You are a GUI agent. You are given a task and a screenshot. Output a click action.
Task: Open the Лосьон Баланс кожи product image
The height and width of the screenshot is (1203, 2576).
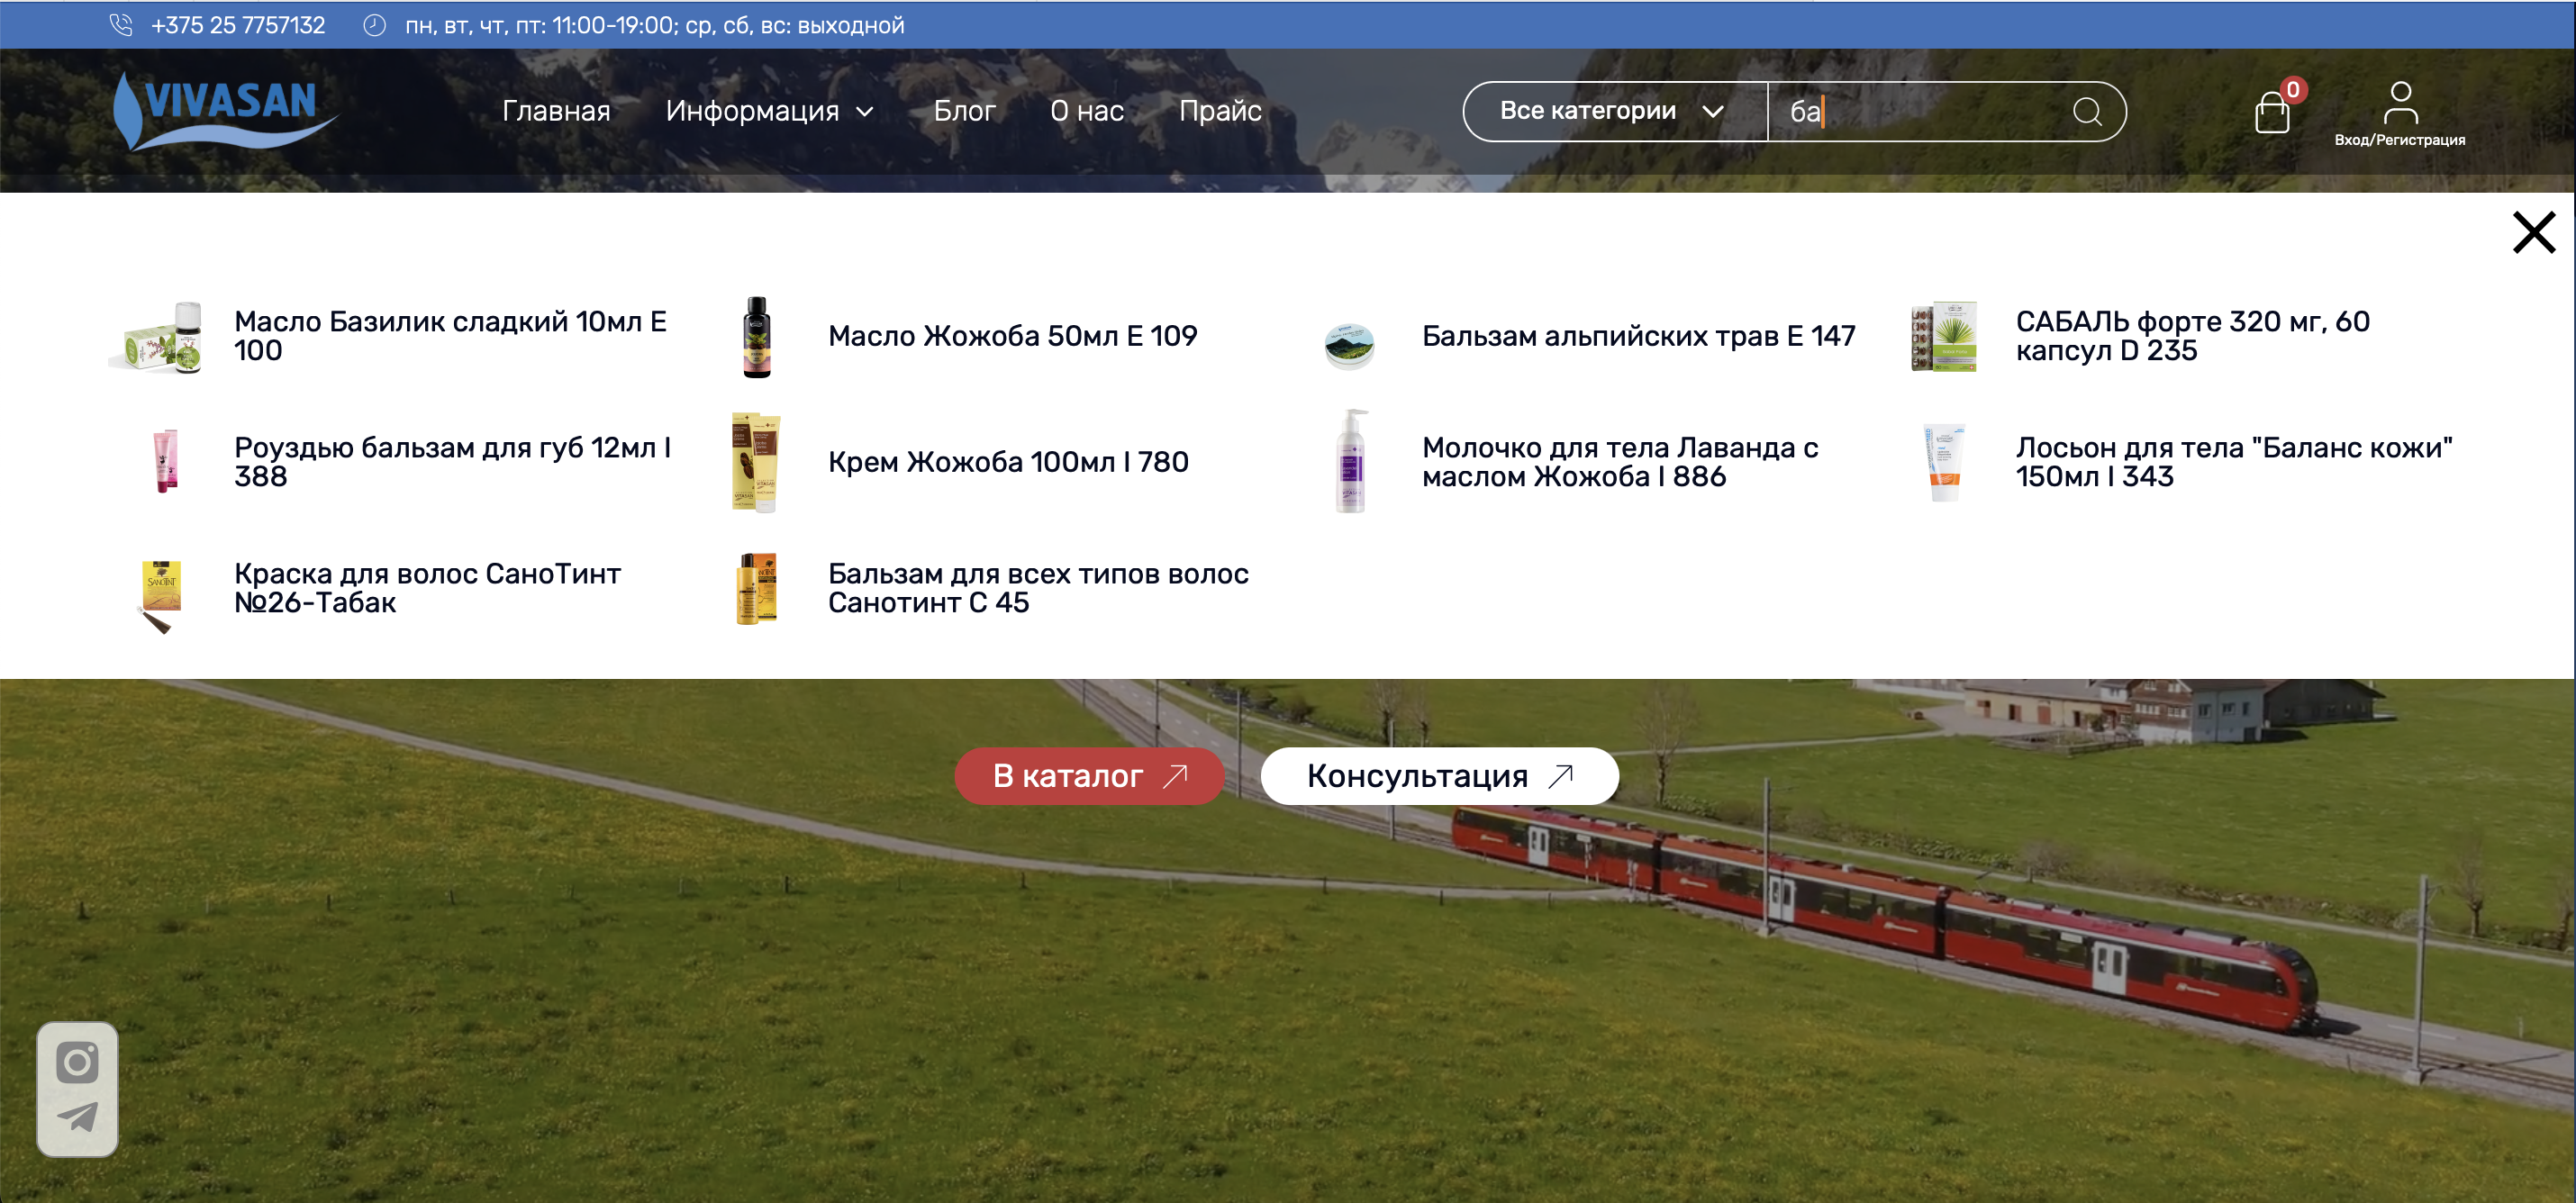[1945, 462]
